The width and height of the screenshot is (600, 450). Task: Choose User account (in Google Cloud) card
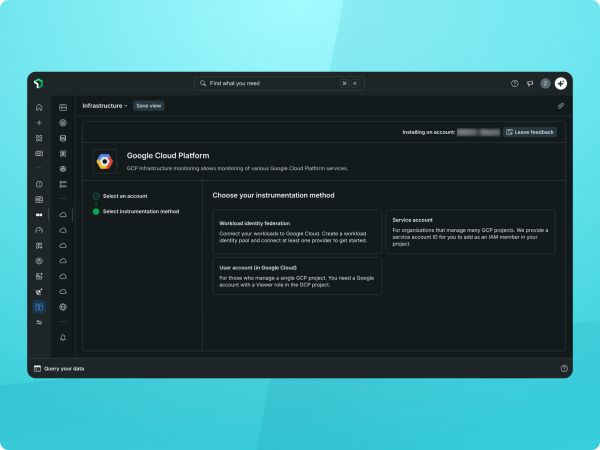[297, 276]
